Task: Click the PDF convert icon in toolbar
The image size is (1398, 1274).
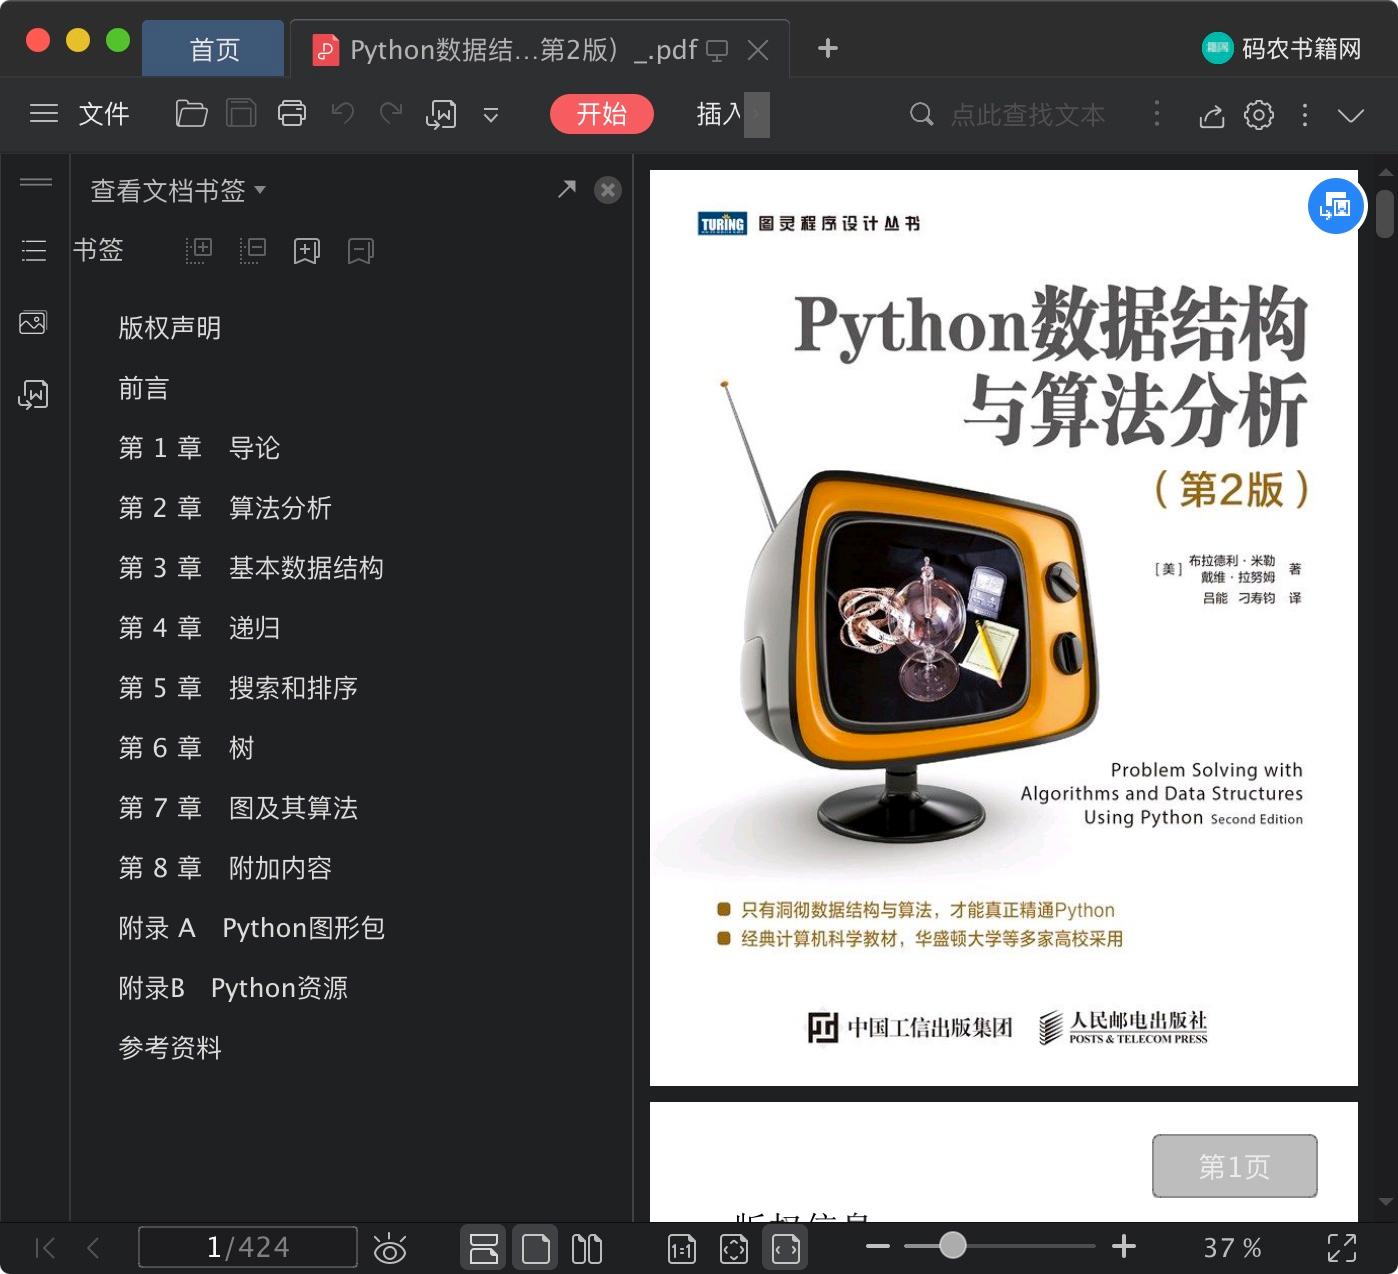Action: pyautogui.click(x=441, y=115)
